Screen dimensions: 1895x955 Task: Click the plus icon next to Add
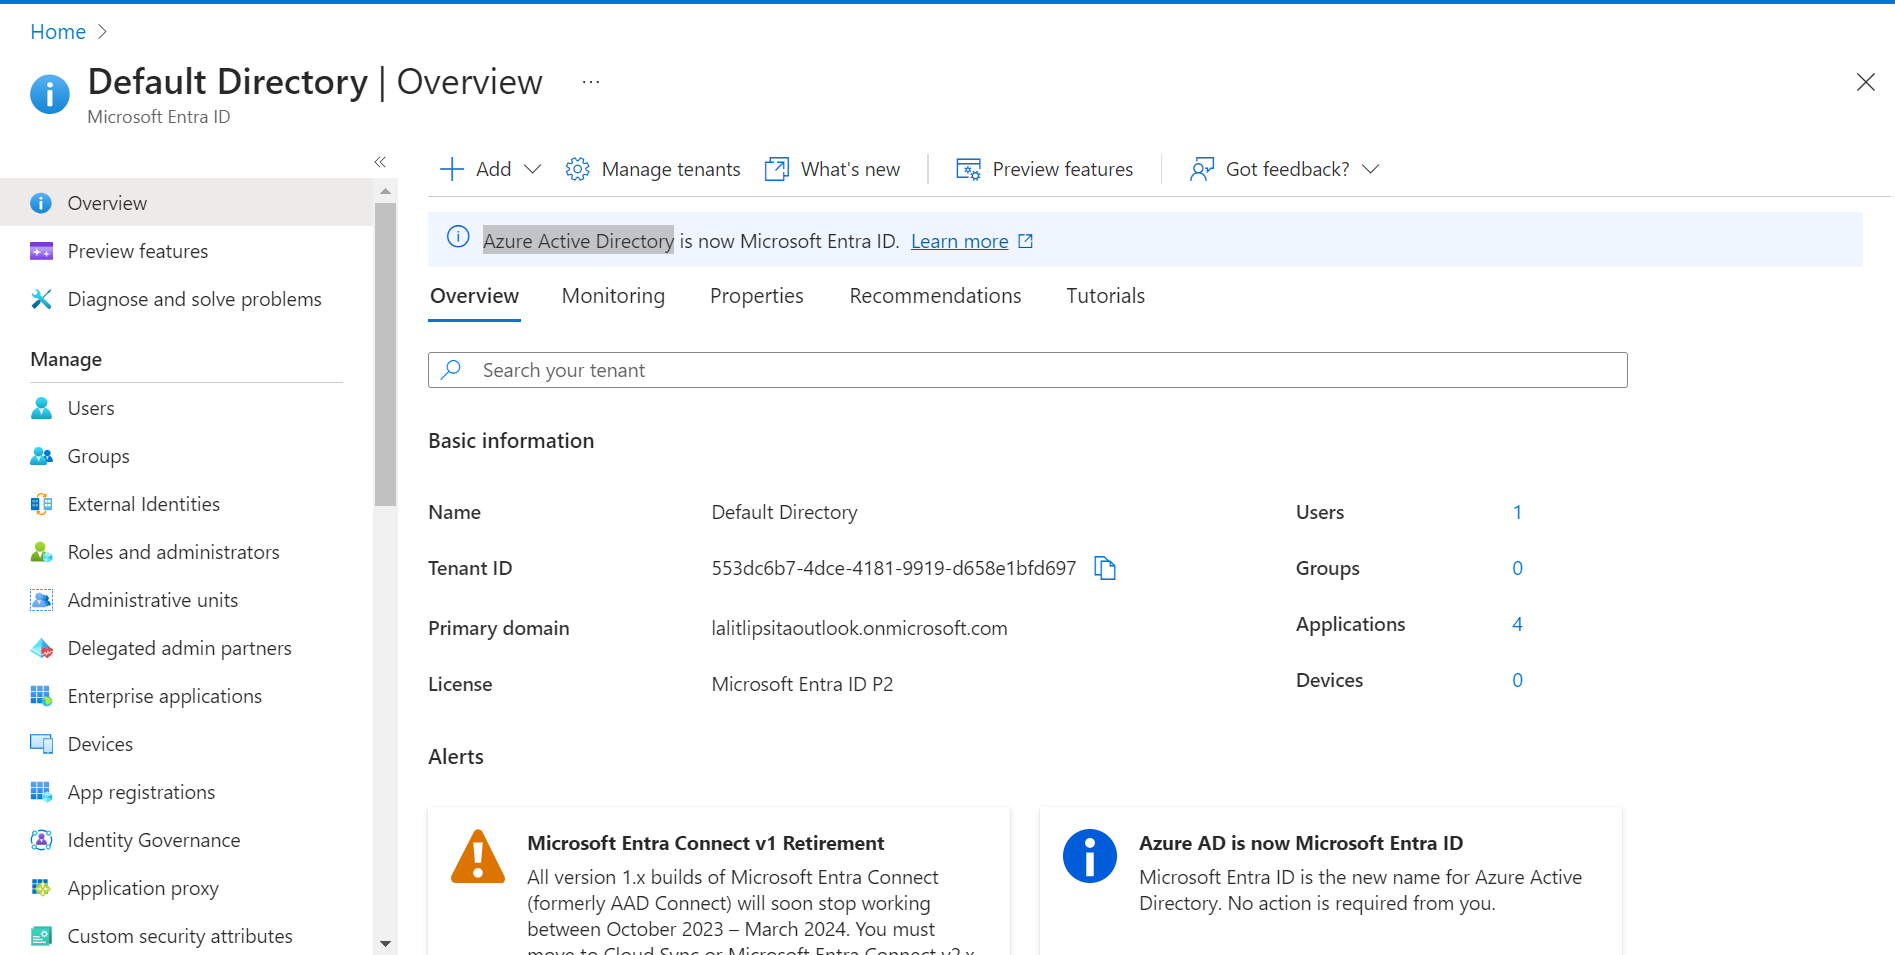pyautogui.click(x=452, y=169)
